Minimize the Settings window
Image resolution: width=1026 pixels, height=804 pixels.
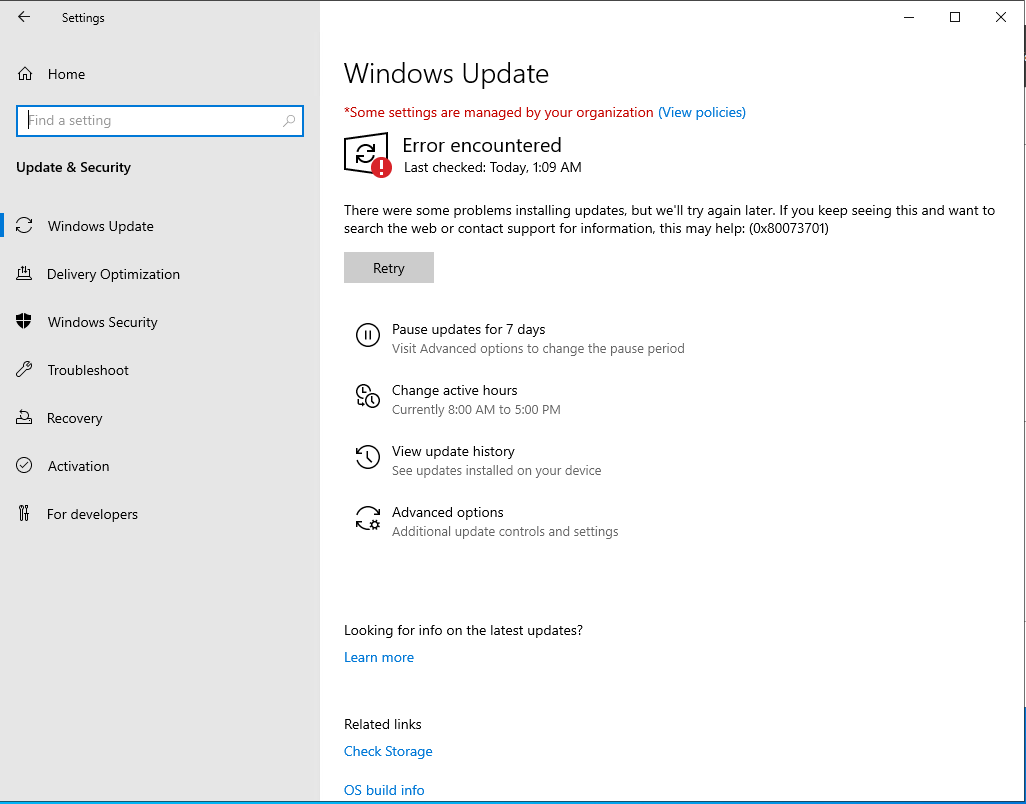(x=909, y=17)
